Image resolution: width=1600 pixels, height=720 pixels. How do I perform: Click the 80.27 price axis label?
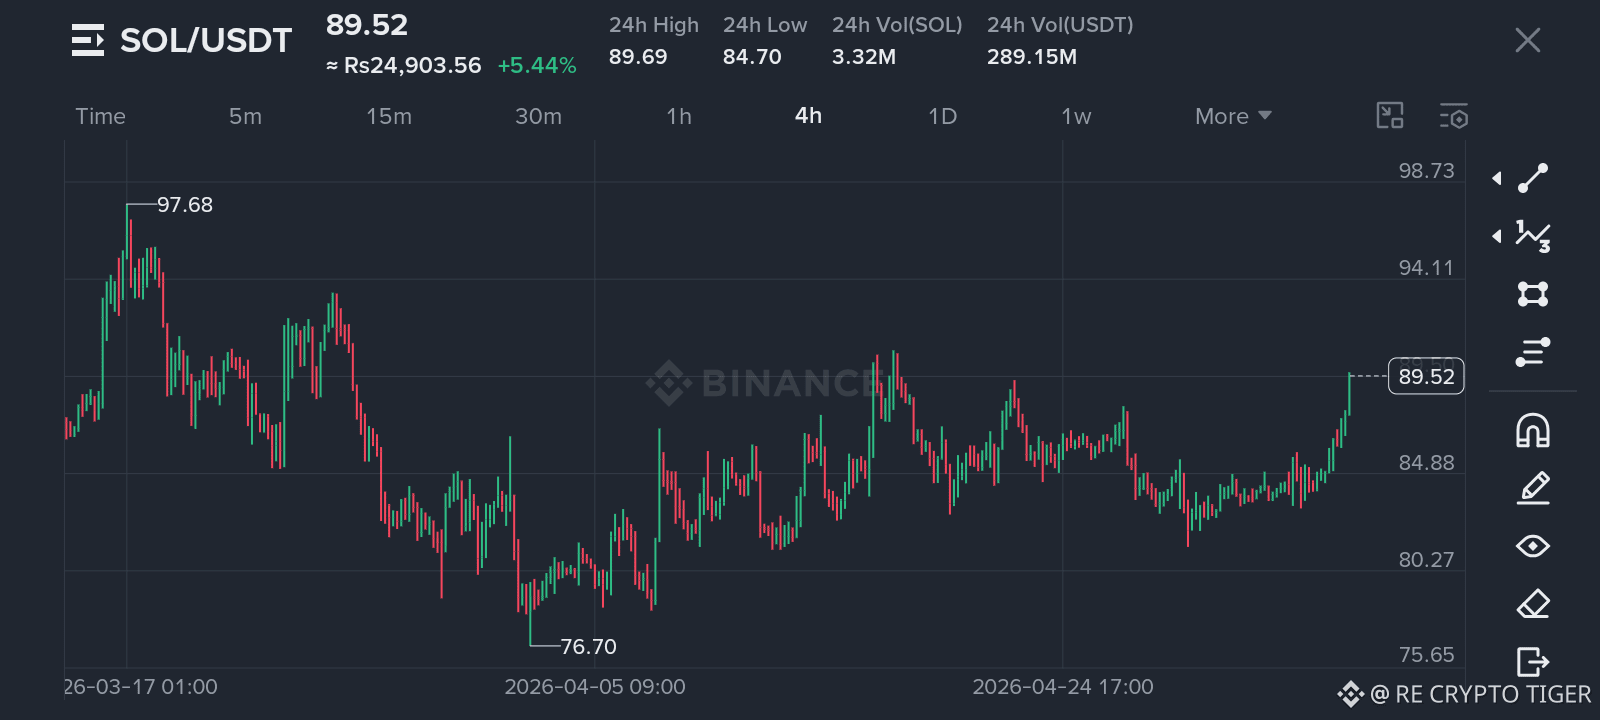click(1426, 560)
